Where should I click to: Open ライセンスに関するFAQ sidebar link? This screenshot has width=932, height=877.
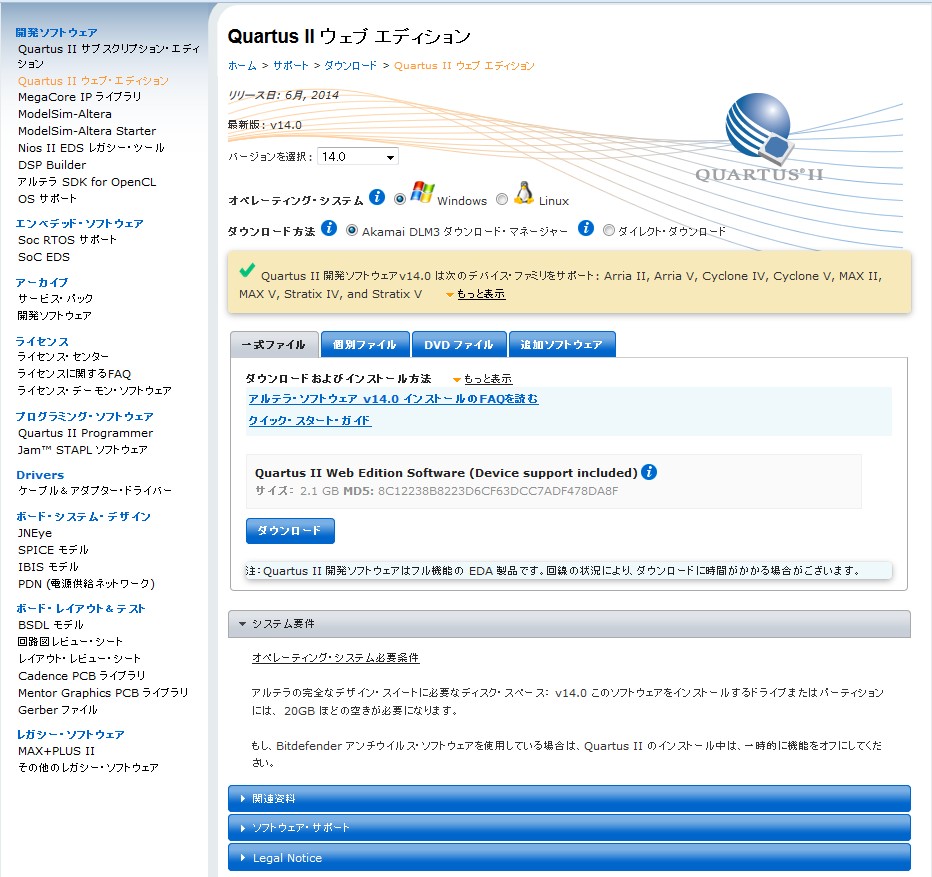tap(74, 374)
